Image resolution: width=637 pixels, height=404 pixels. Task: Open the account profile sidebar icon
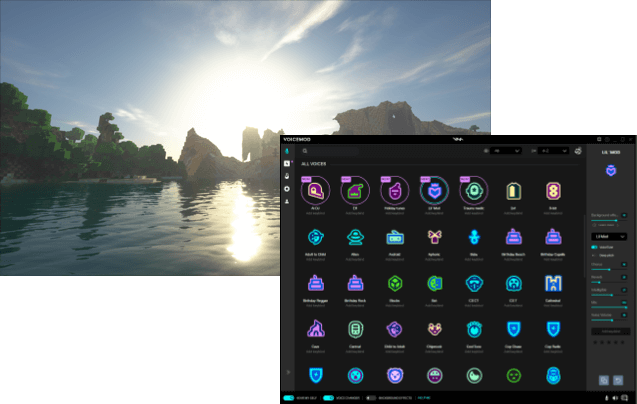pyautogui.click(x=287, y=202)
